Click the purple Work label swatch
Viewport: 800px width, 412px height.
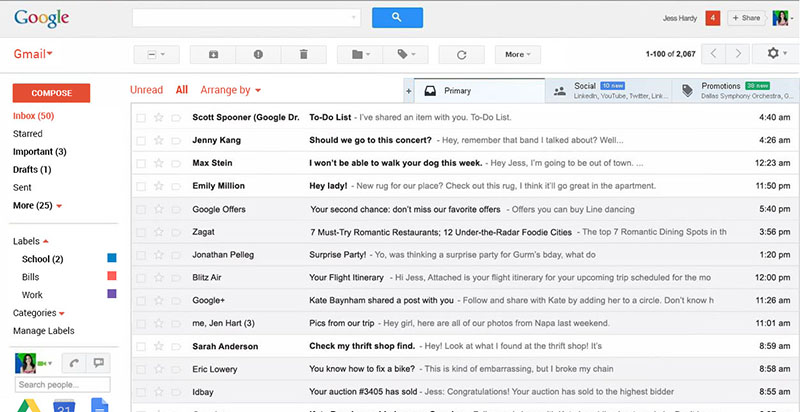[x=112, y=294]
